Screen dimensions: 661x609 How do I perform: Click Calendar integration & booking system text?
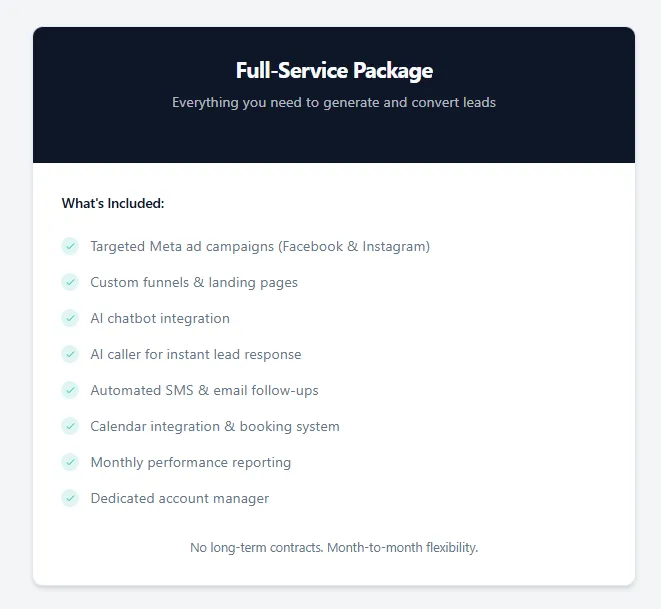(215, 427)
